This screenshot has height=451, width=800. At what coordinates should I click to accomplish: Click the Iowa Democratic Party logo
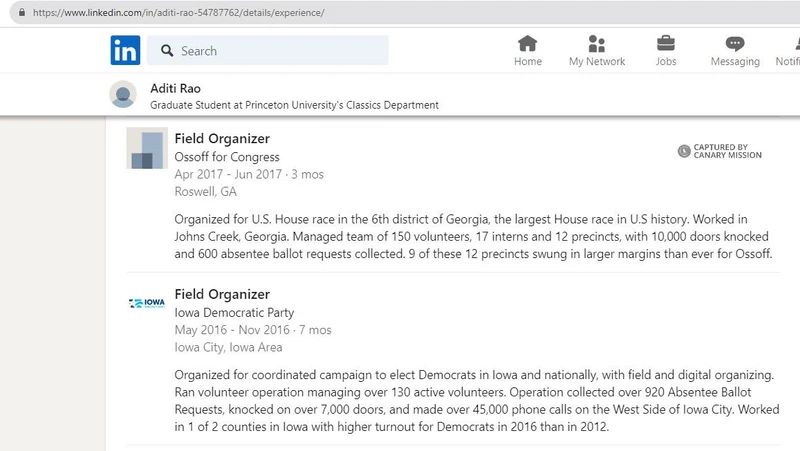(x=146, y=303)
